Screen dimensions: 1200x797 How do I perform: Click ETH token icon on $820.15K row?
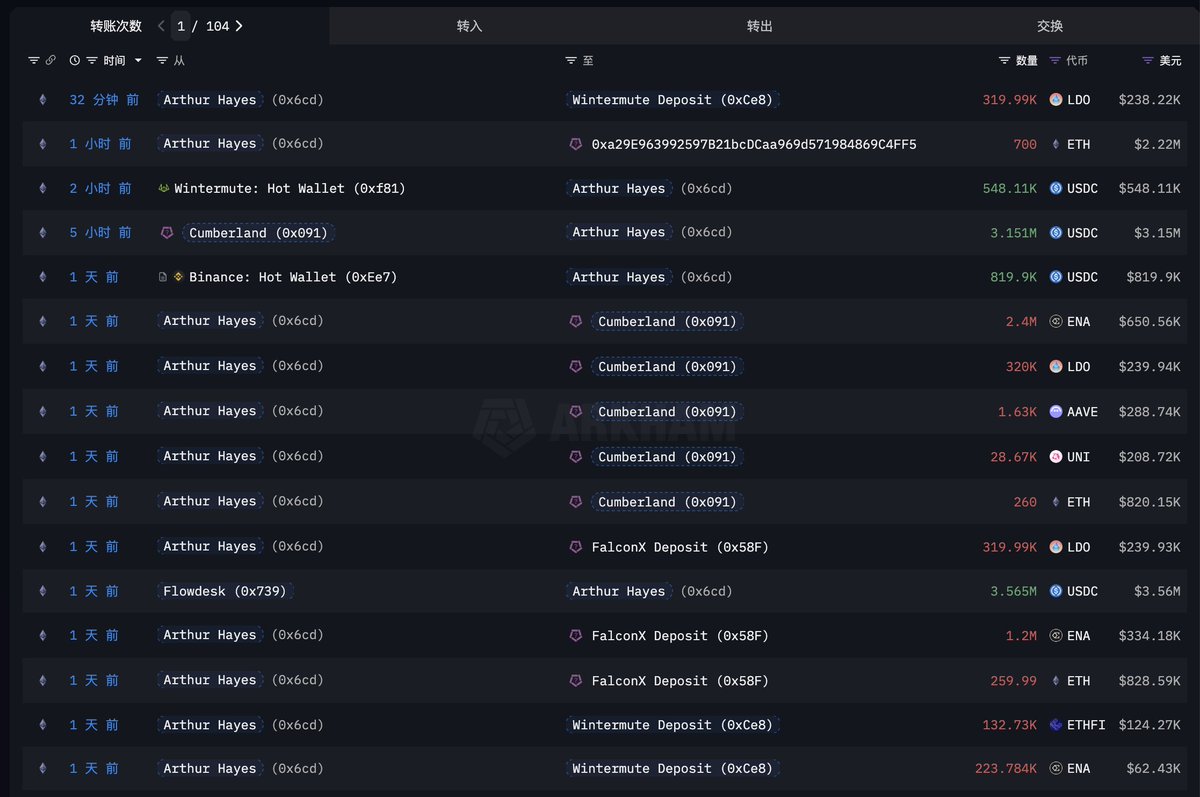point(1056,502)
